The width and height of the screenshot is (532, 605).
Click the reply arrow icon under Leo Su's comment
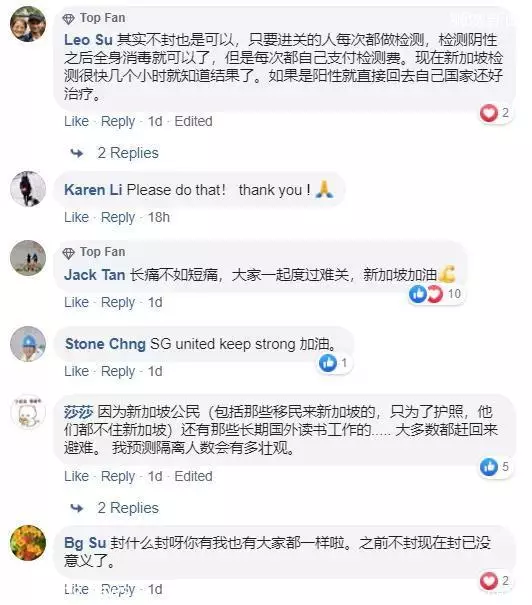77,154
